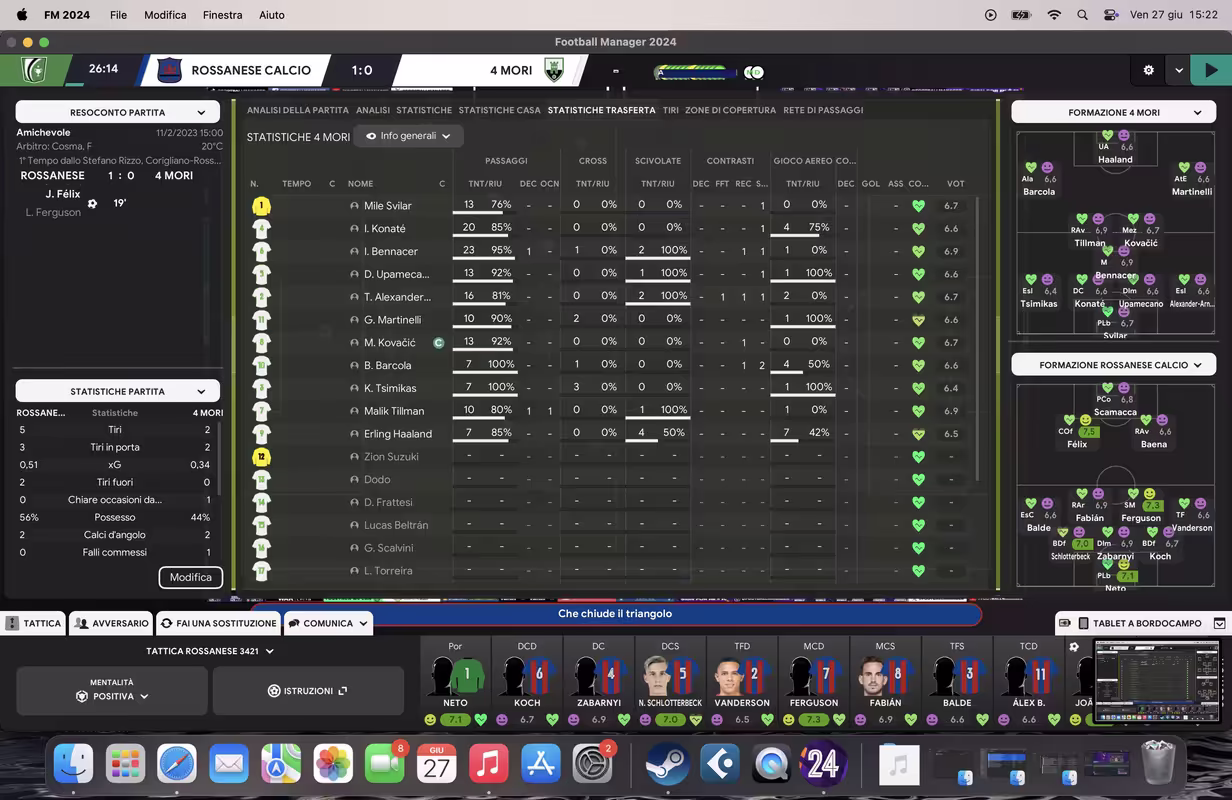1232x800 pixels.
Task: Open the Formazione Rossanese Calcio dropdown
Action: [x=1114, y=365]
